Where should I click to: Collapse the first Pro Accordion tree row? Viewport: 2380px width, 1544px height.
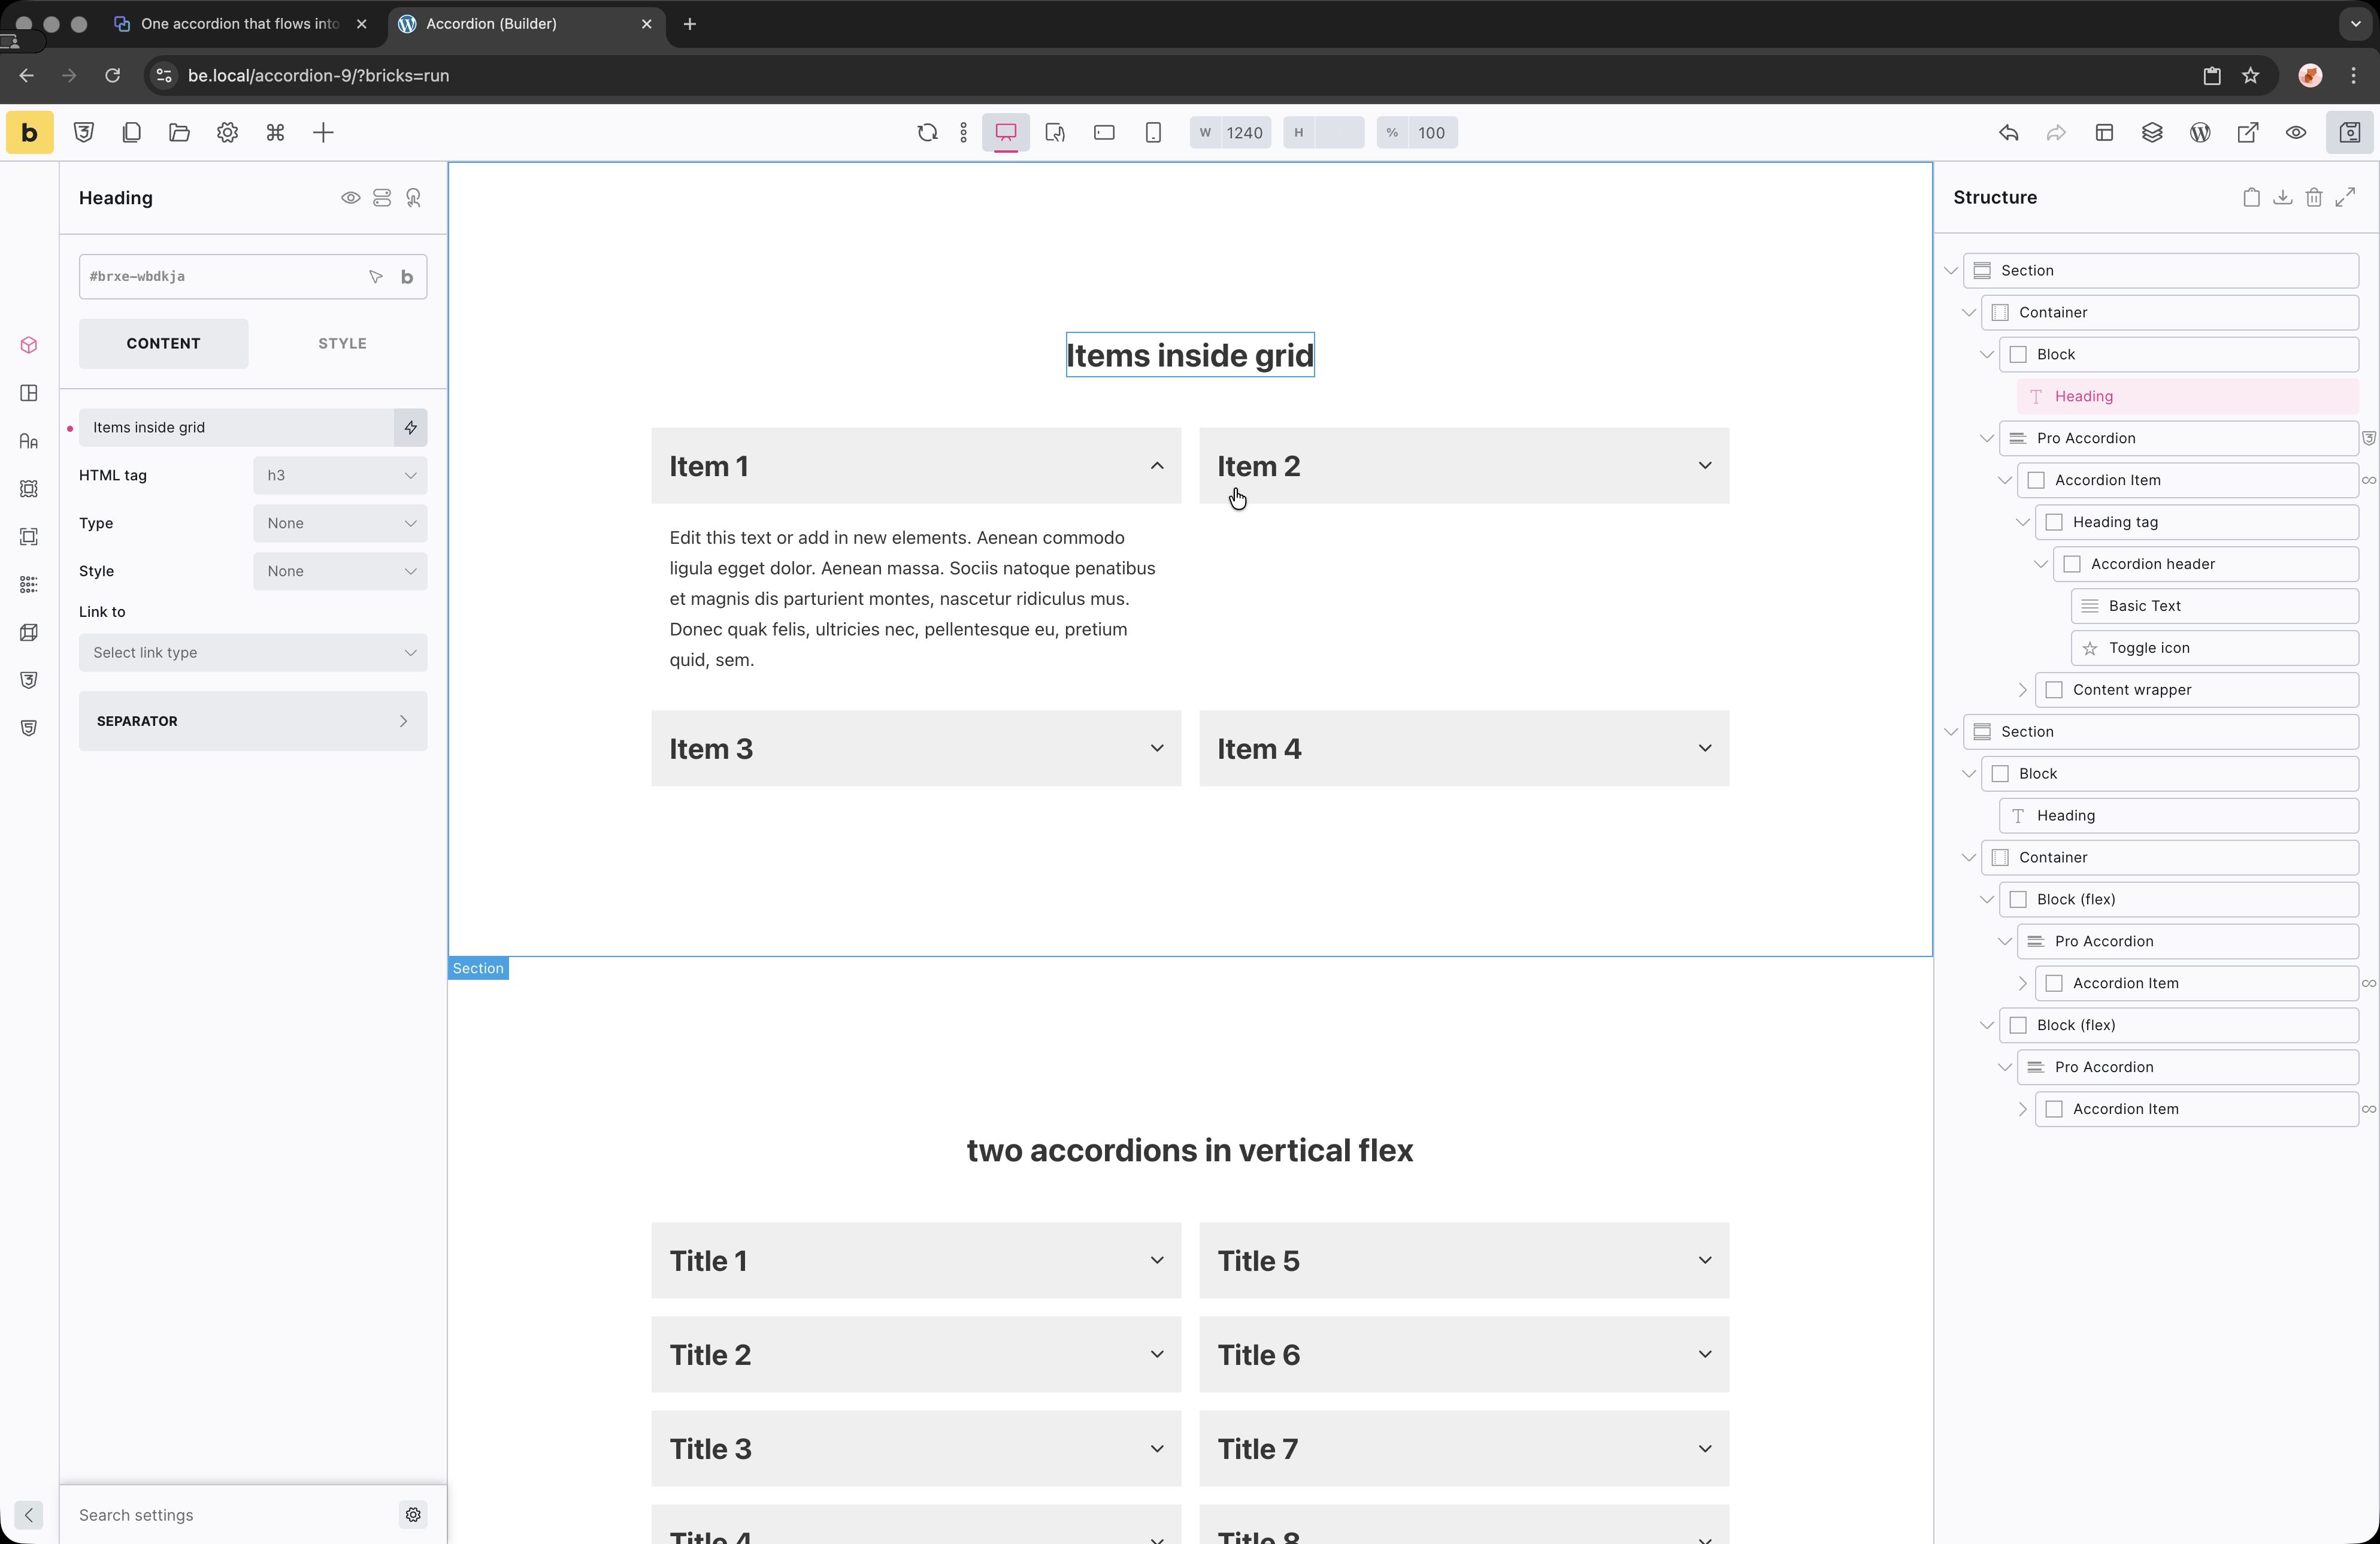point(1986,438)
